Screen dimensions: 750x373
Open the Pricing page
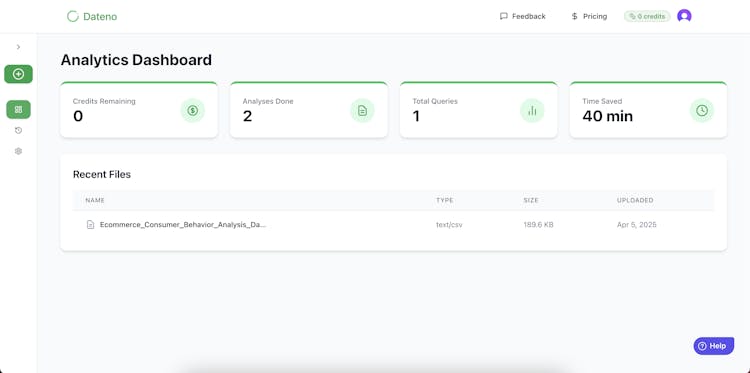(x=589, y=16)
